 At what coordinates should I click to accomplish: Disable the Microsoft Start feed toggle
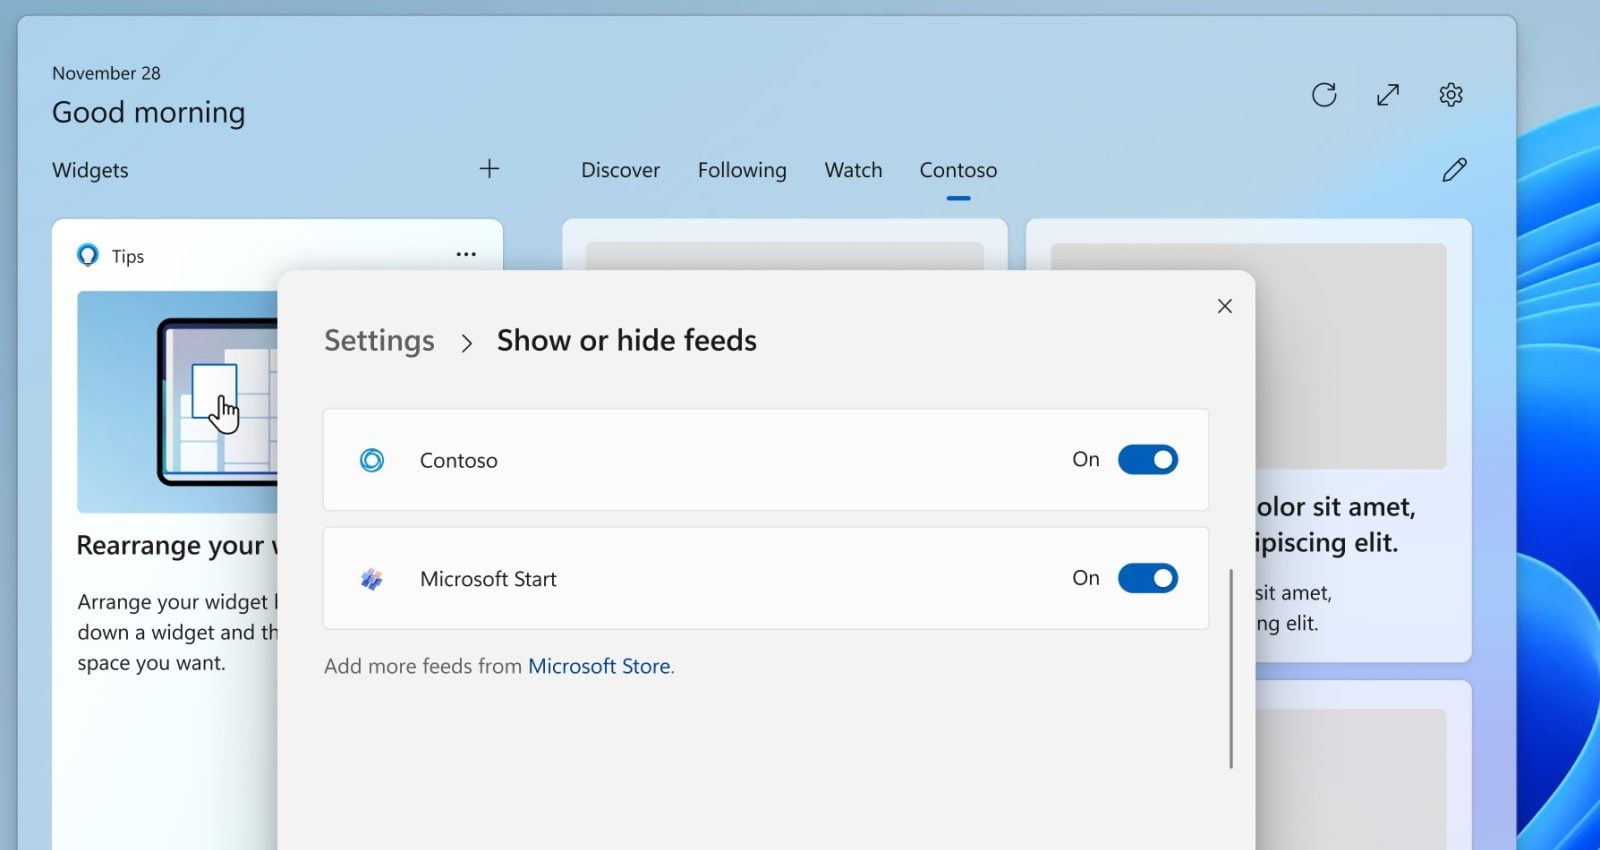pyautogui.click(x=1147, y=578)
